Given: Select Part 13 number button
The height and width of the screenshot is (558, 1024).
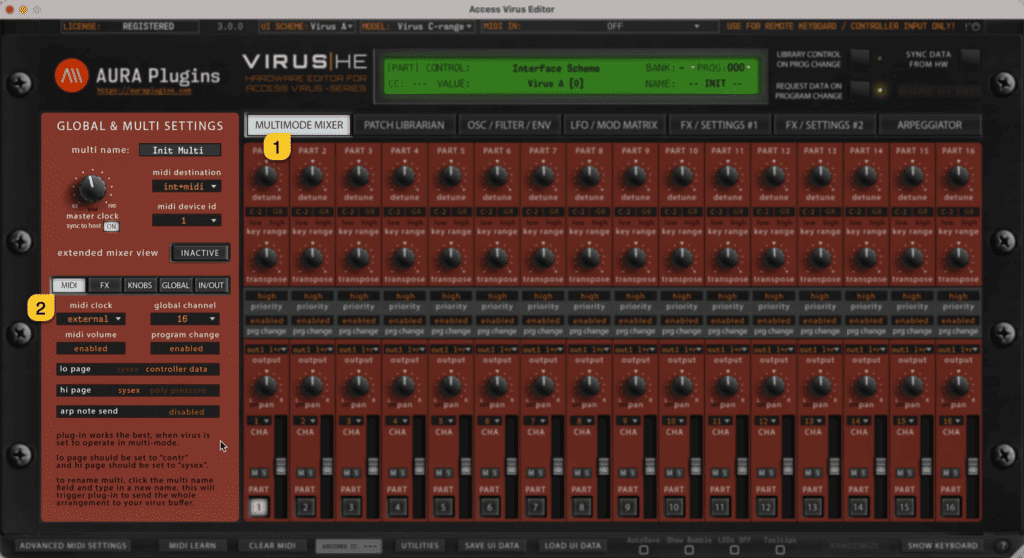Looking at the screenshot, I should [812, 506].
